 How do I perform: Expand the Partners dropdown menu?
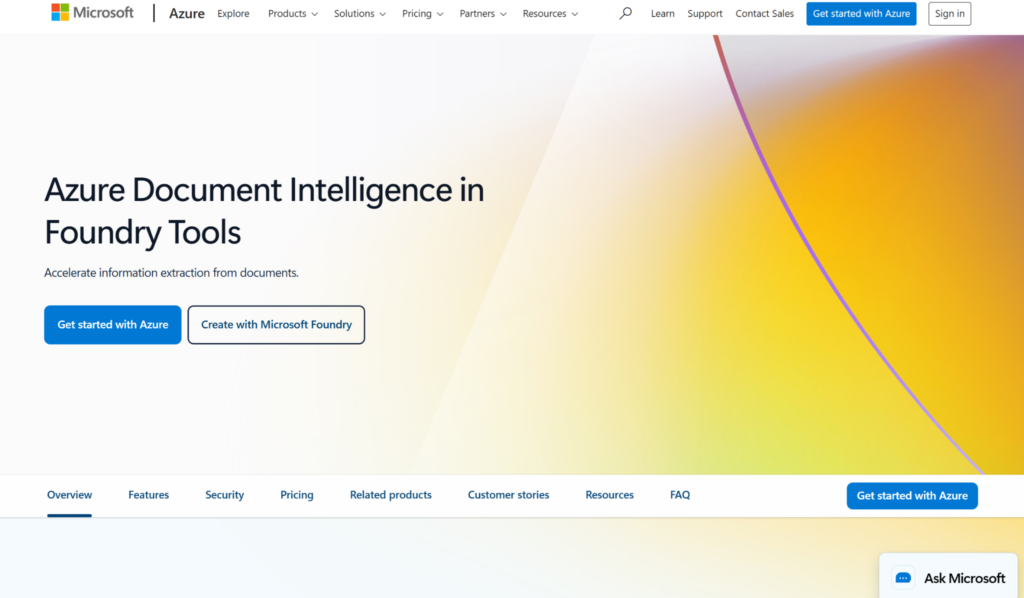coord(483,14)
